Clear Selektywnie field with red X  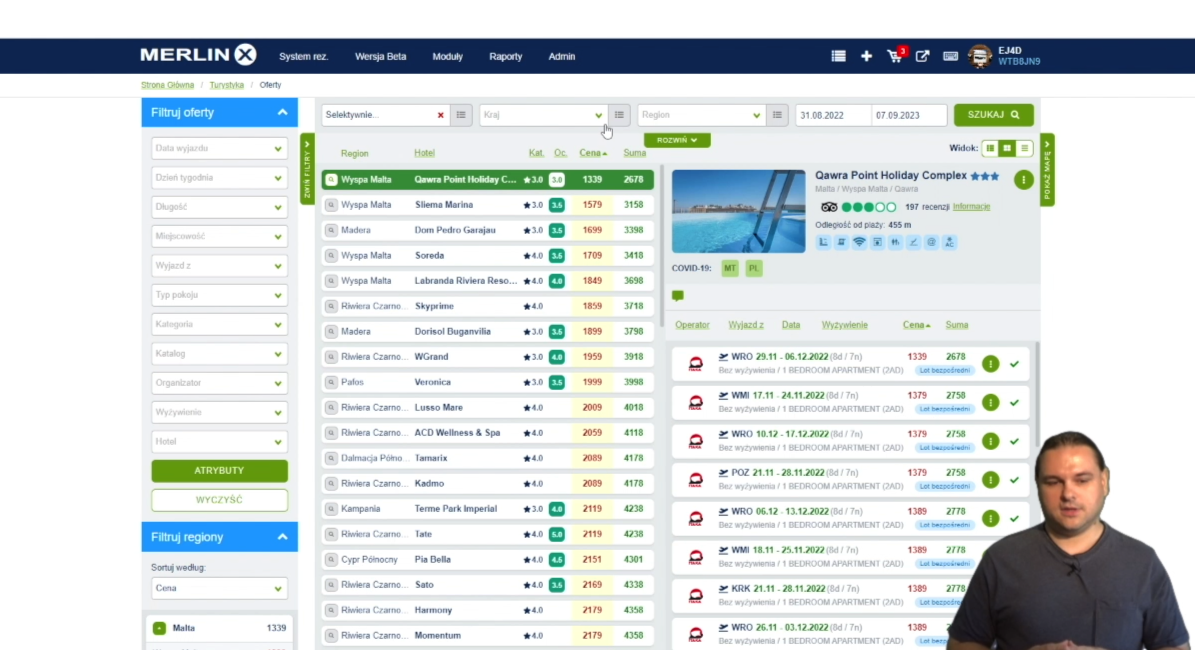click(x=440, y=115)
